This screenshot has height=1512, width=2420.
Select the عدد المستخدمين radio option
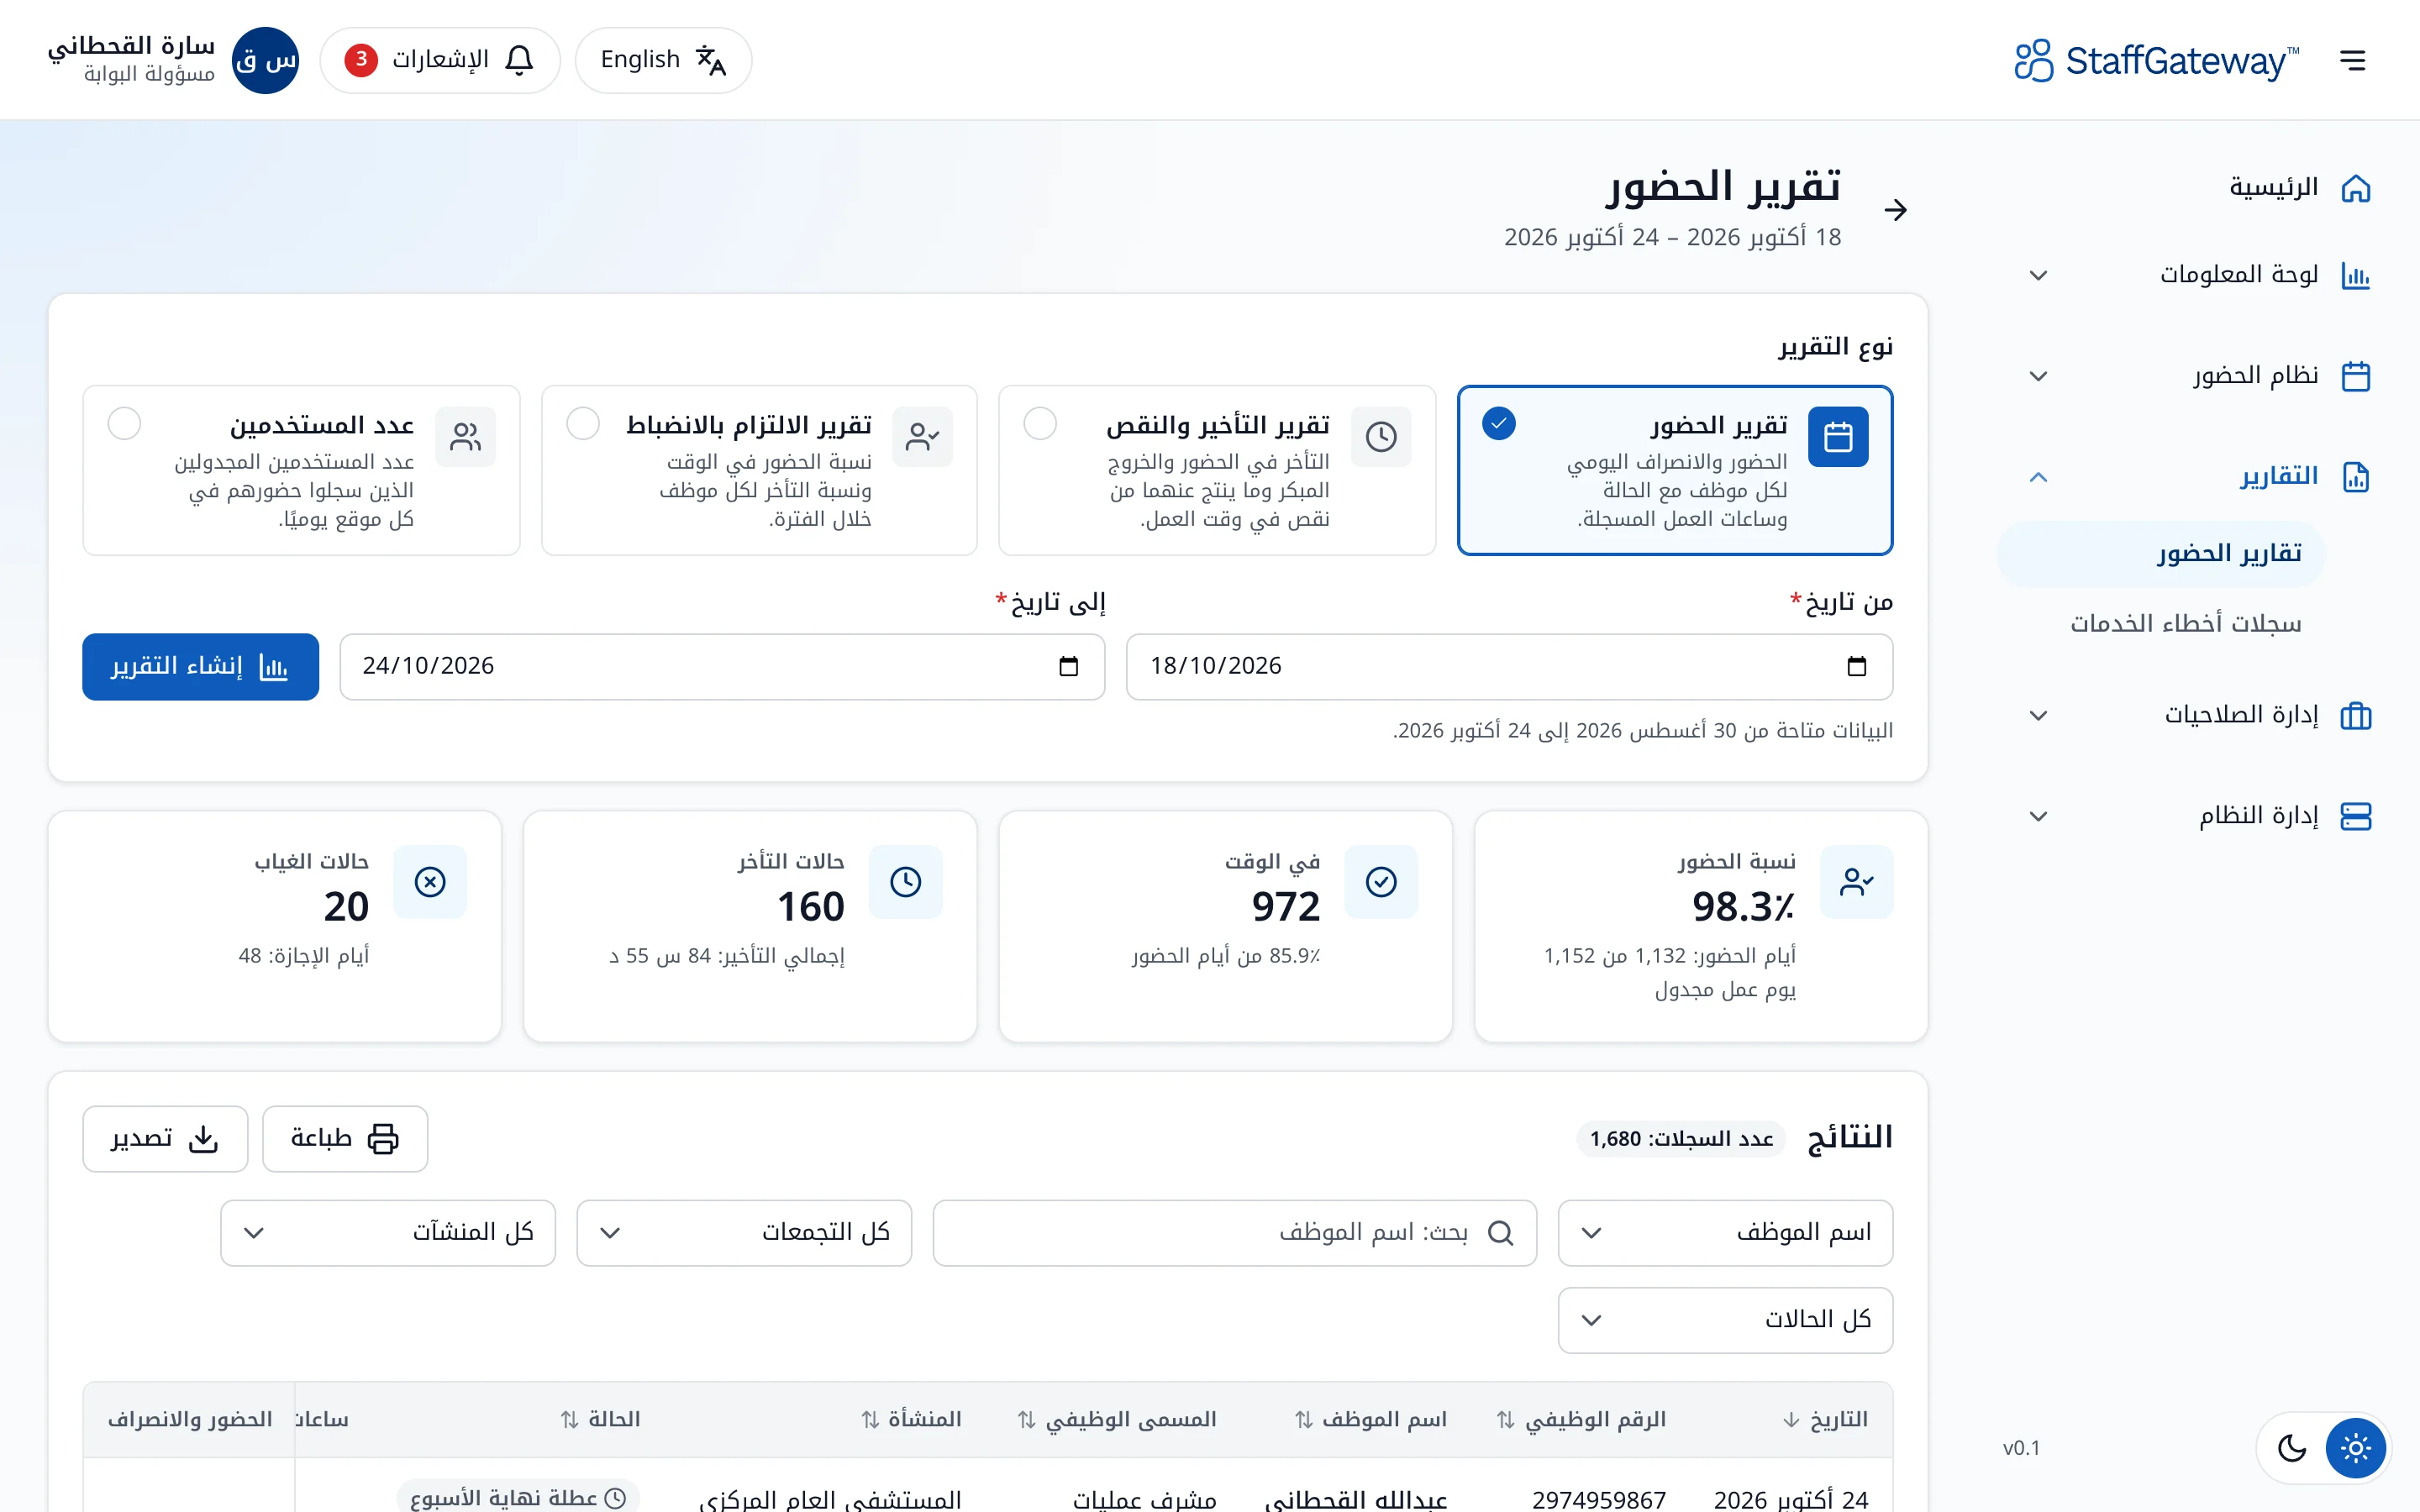point(124,424)
